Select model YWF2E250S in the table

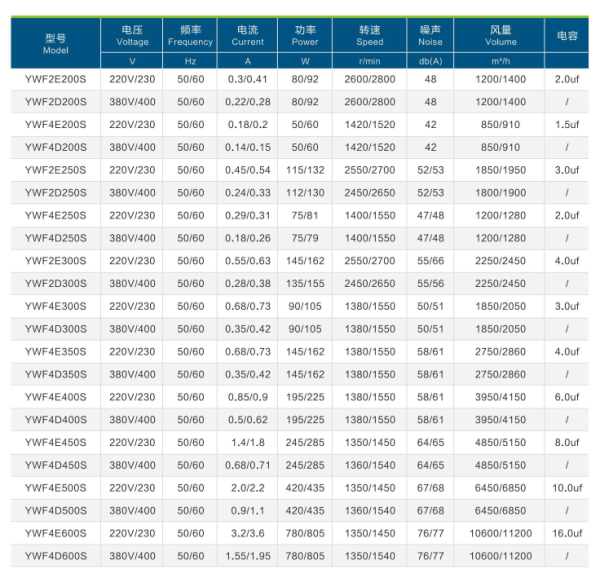tap(57, 170)
